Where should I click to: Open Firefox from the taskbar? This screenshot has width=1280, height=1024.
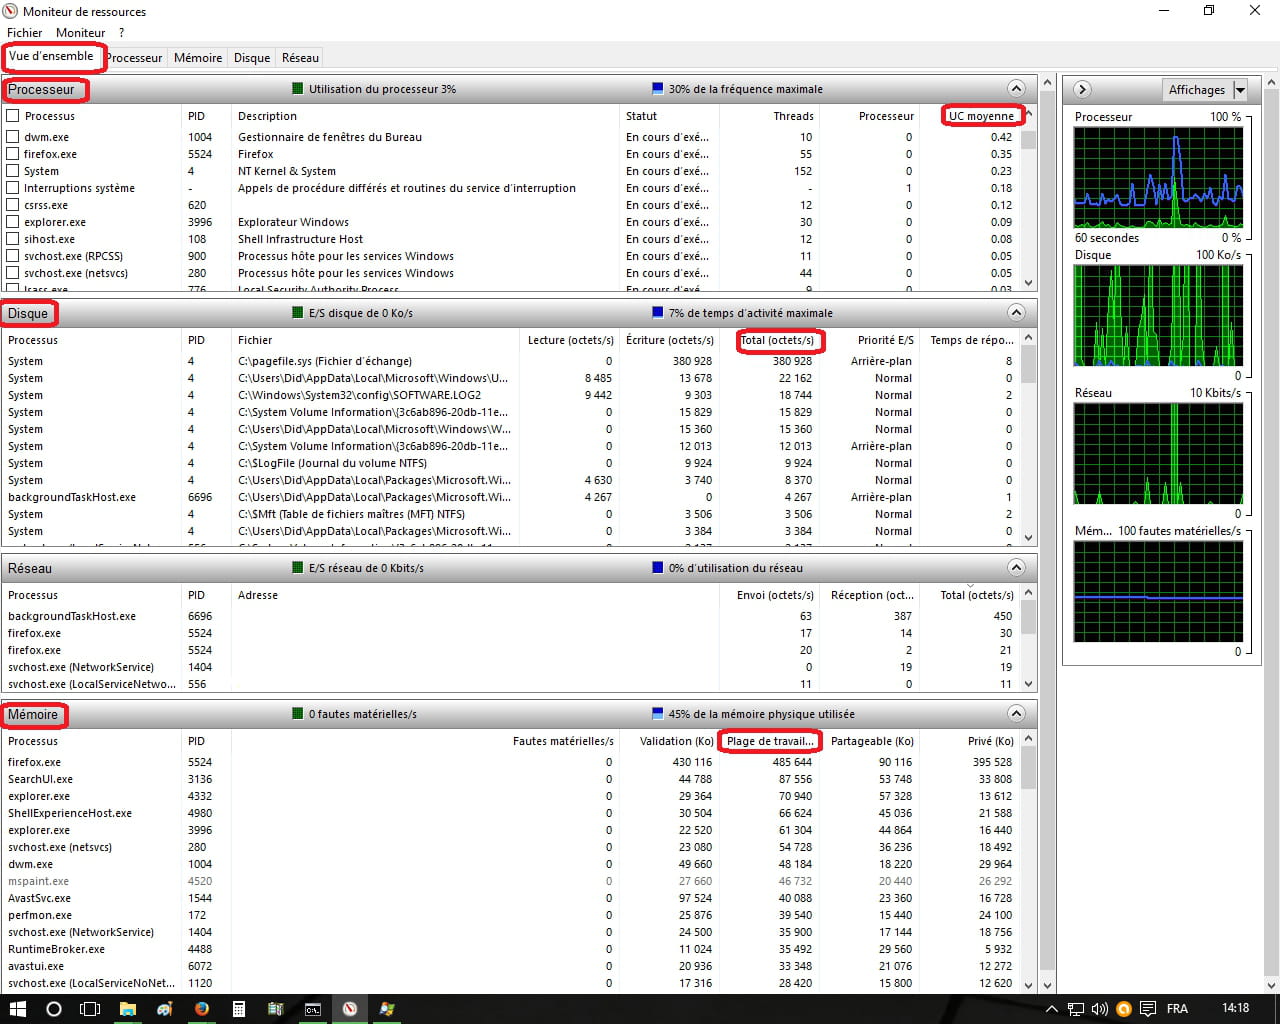[x=202, y=1008]
